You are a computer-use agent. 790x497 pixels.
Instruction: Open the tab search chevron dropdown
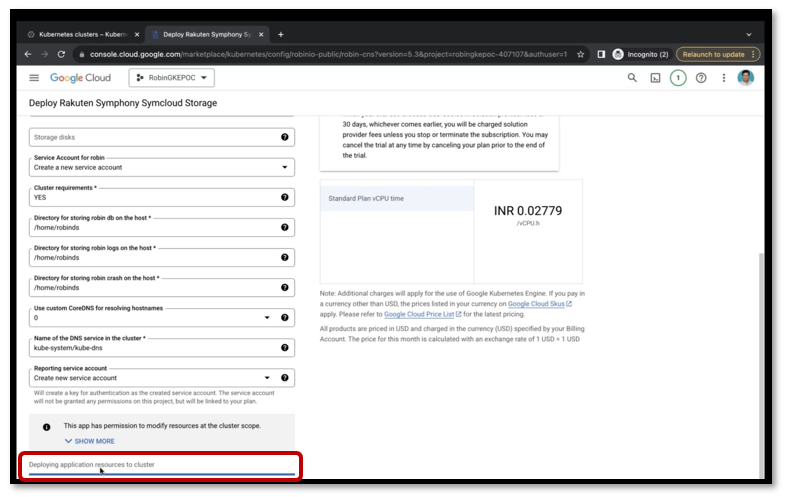pos(749,35)
